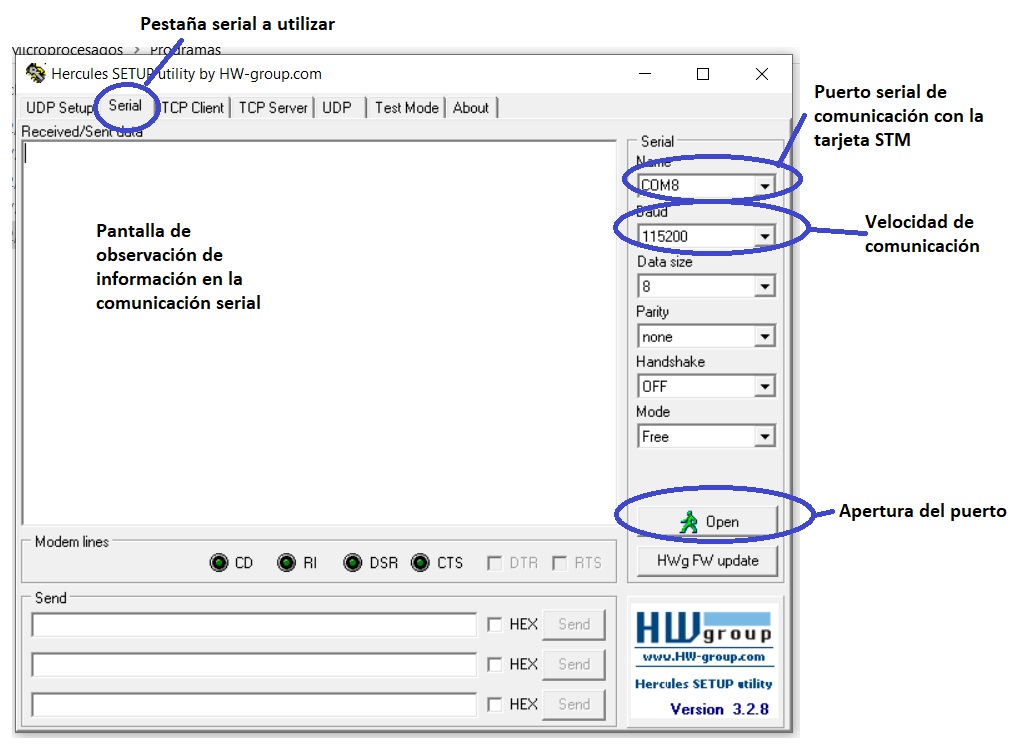Click the CTS modem line indicator
The image size is (1026, 754).
coord(420,563)
